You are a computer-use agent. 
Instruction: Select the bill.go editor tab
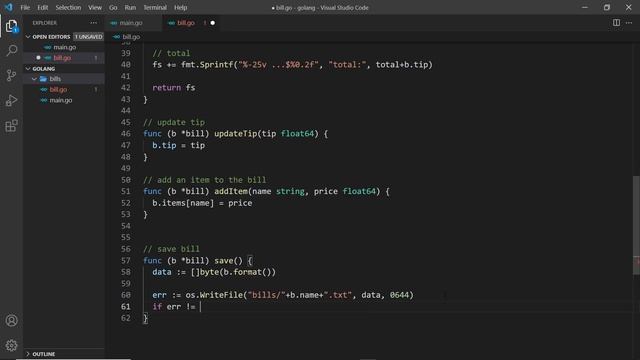pos(191,23)
